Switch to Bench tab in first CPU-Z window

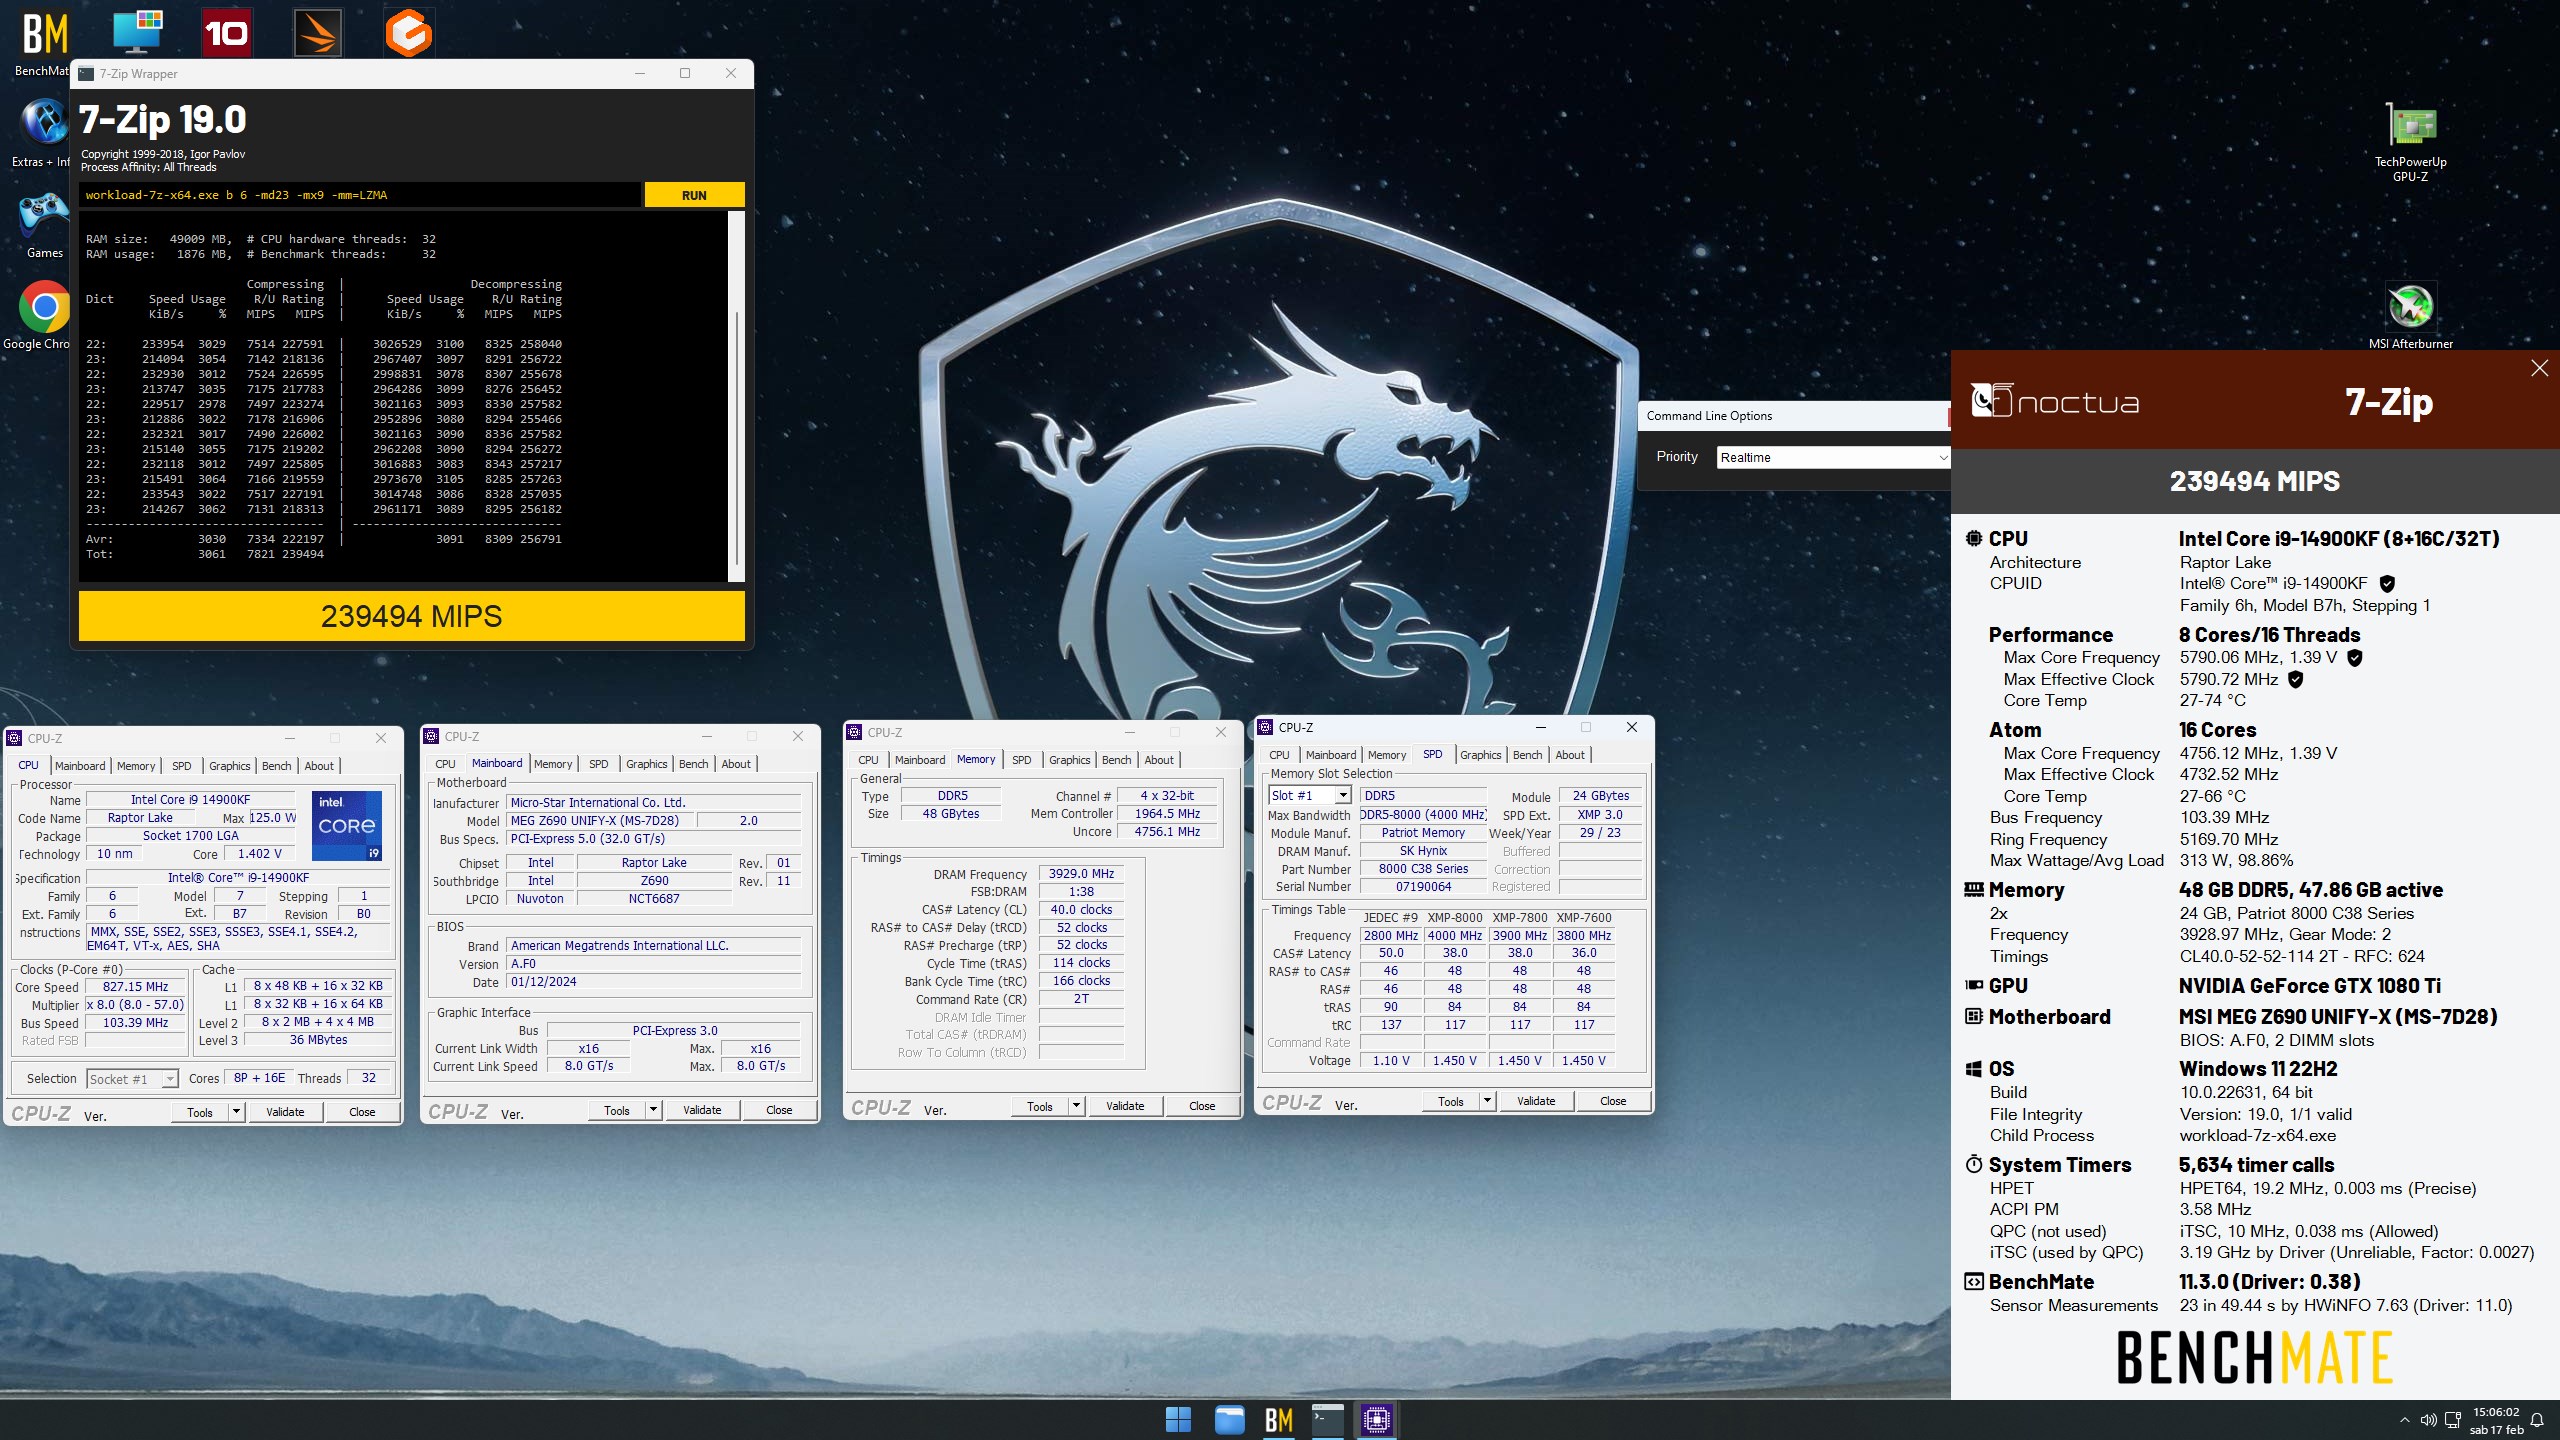(x=277, y=766)
